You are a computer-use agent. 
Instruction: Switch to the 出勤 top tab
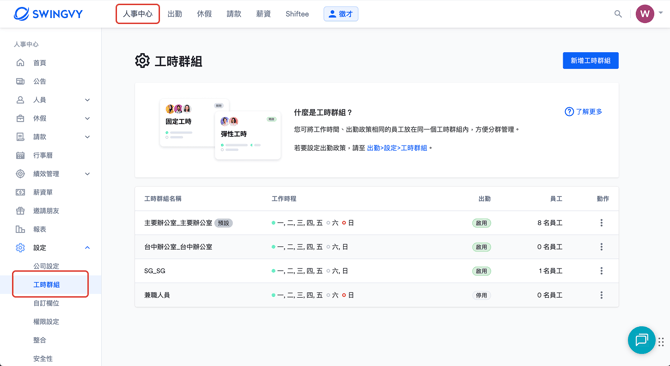point(175,14)
